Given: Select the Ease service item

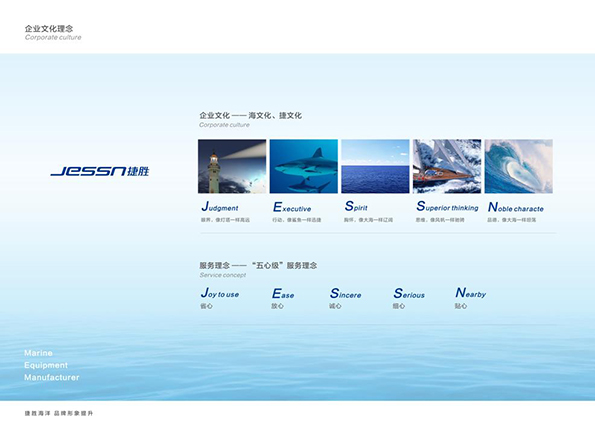Looking at the screenshot, I should (x=283, y=293).
